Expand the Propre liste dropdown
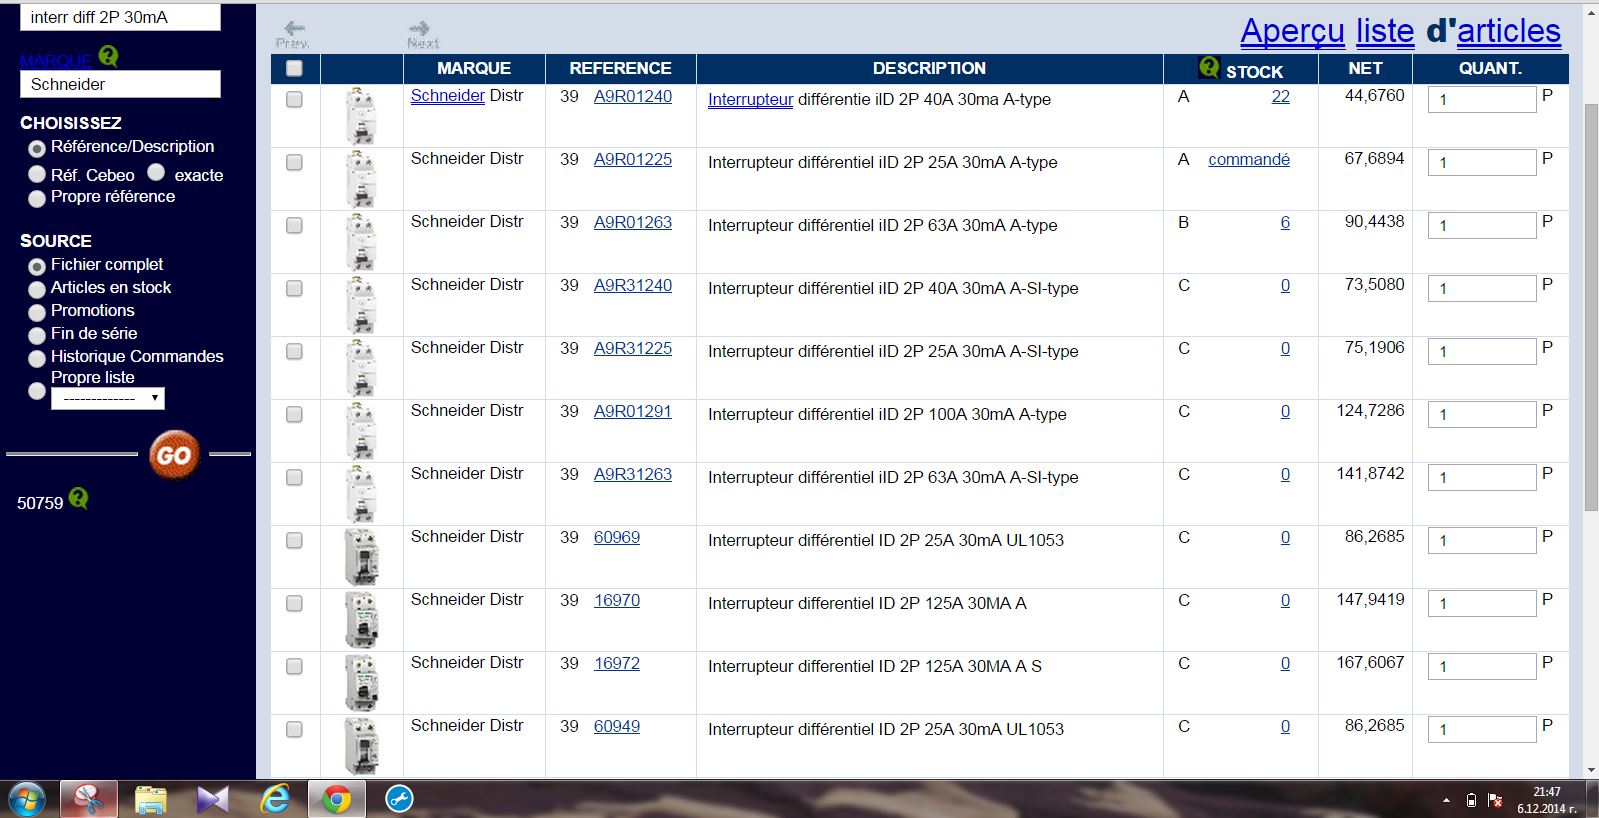Image resolution: width=1599 pixels, height=818 pixels. 108,398
